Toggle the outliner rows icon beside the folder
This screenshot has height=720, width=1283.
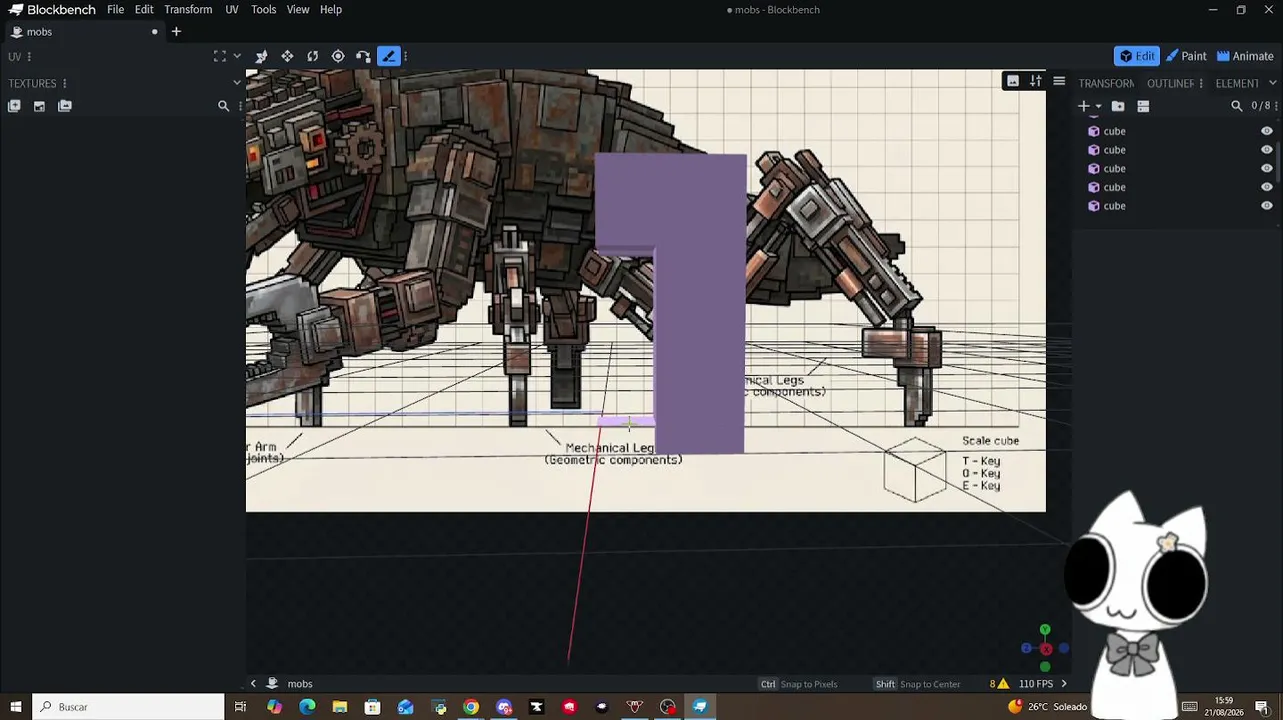[x=1143, y=106]
